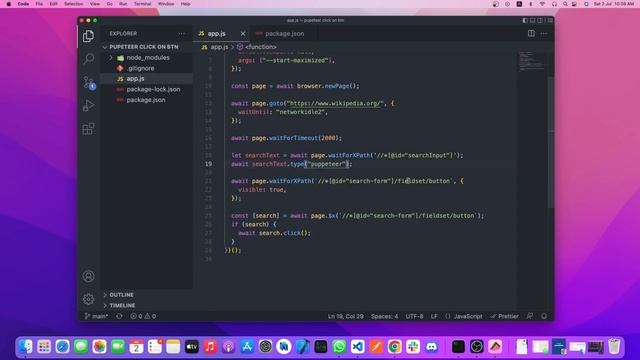
Task: Open notifications bell in status bar
Action: point(544,316)
